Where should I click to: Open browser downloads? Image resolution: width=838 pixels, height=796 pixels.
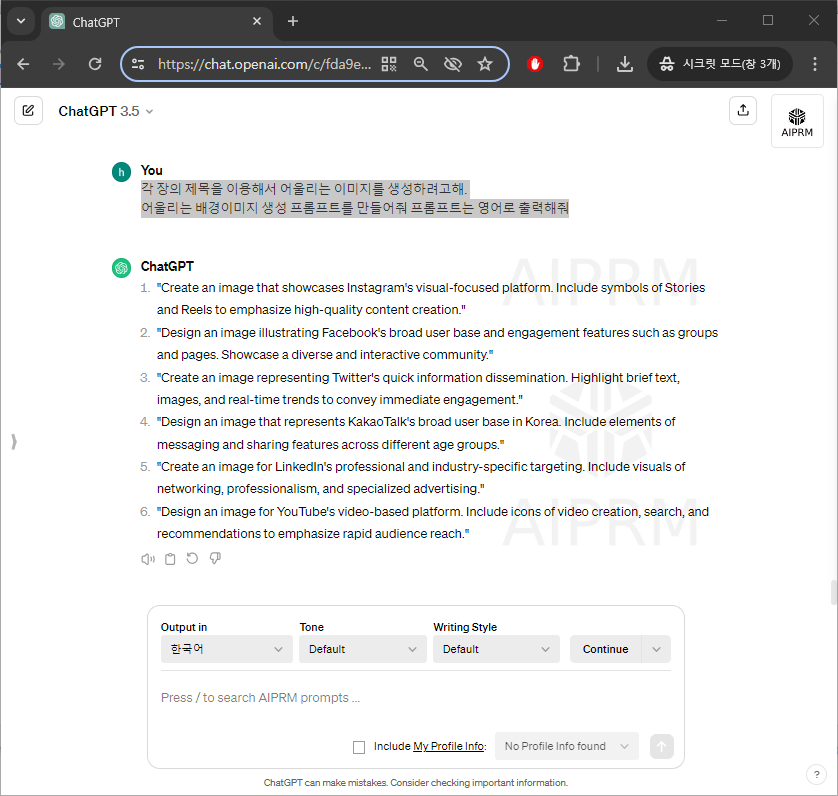625,64
